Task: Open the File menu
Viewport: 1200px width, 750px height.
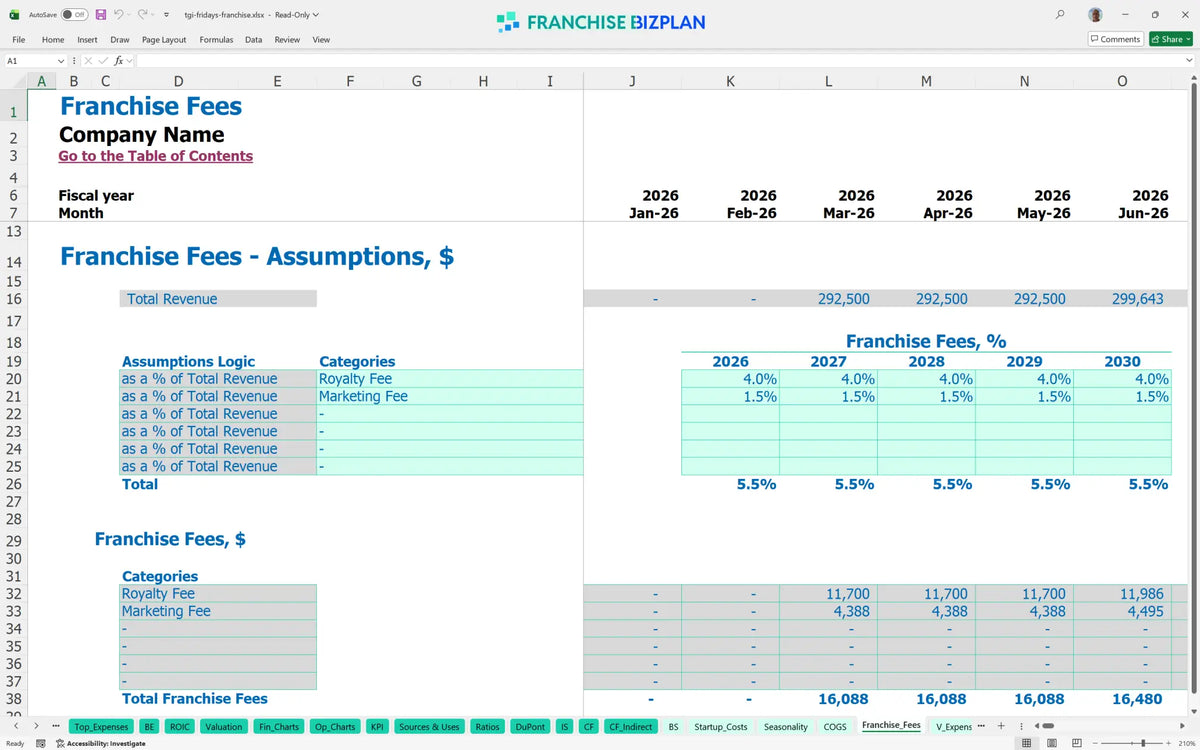Action: click(x=18, y=40)
